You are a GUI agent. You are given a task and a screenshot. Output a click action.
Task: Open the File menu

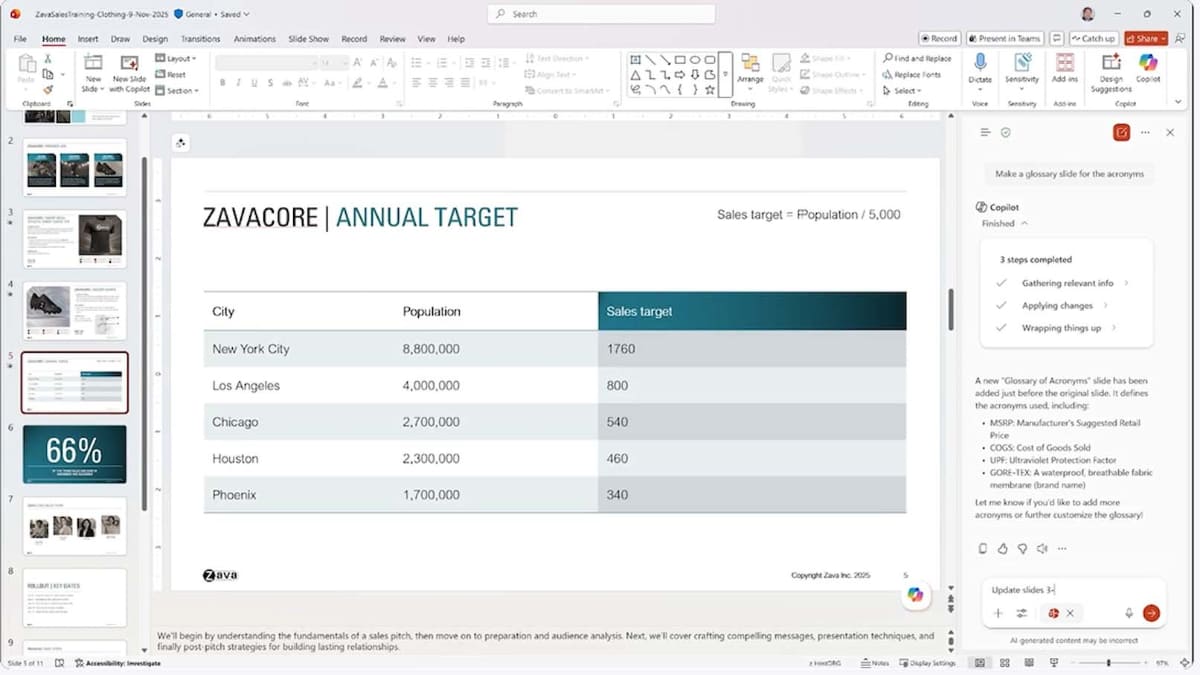(20, 39)
